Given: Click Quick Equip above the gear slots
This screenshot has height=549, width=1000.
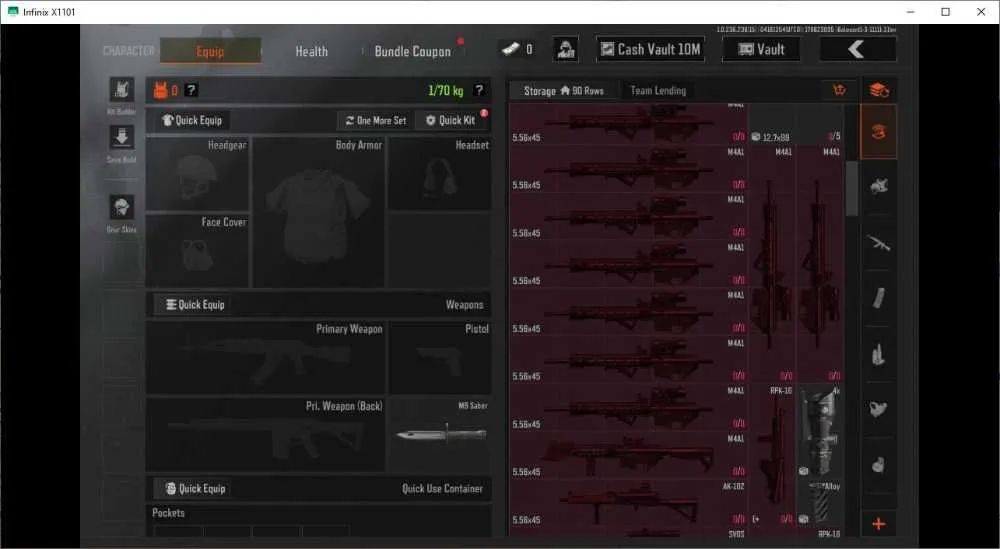Looking at the screenshot, I should (x=192, y=121).
